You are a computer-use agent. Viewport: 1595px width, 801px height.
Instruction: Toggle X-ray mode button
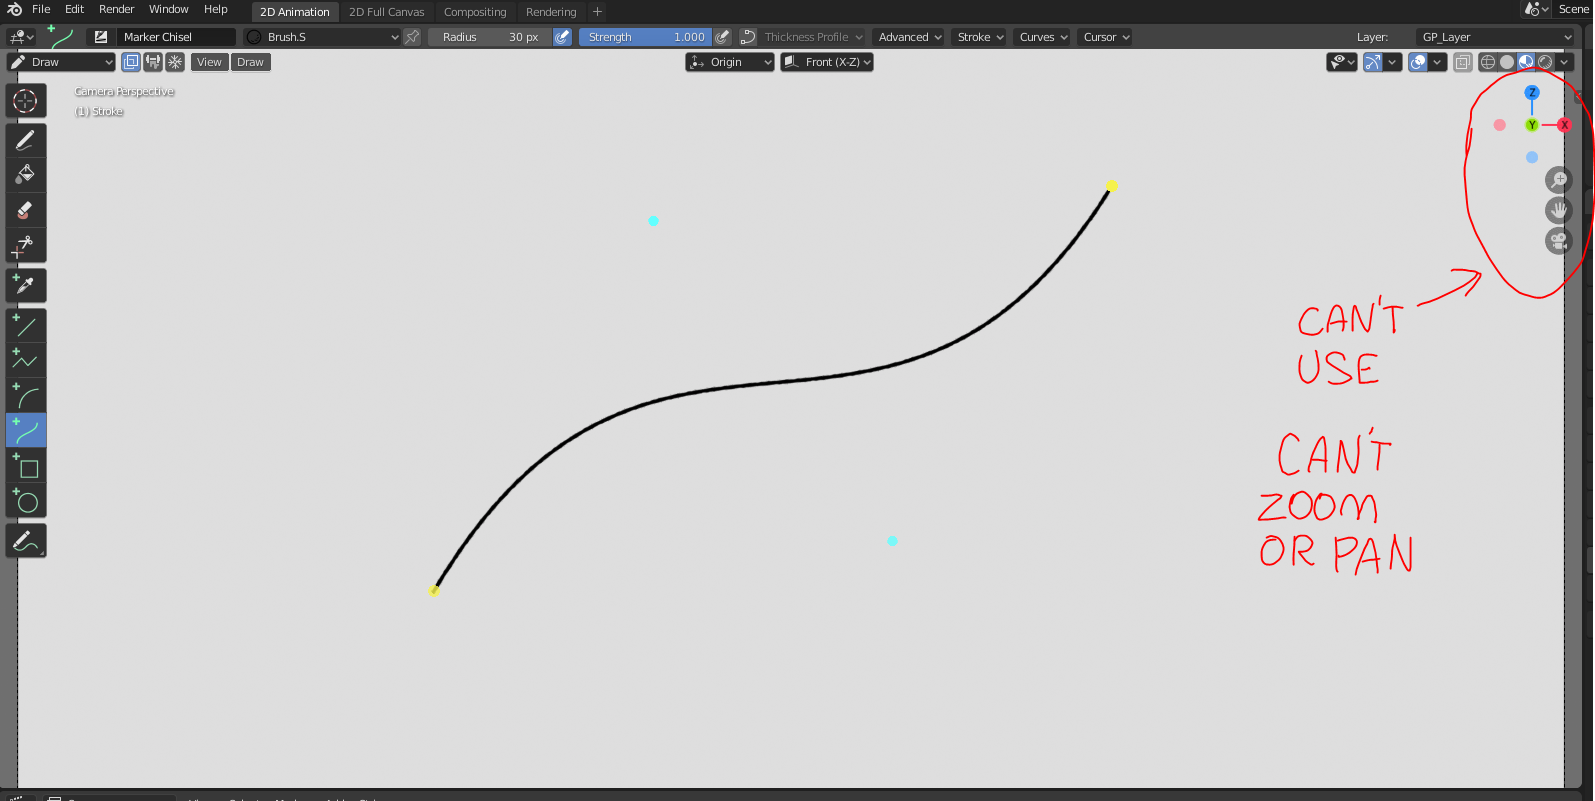point(1463,62)
